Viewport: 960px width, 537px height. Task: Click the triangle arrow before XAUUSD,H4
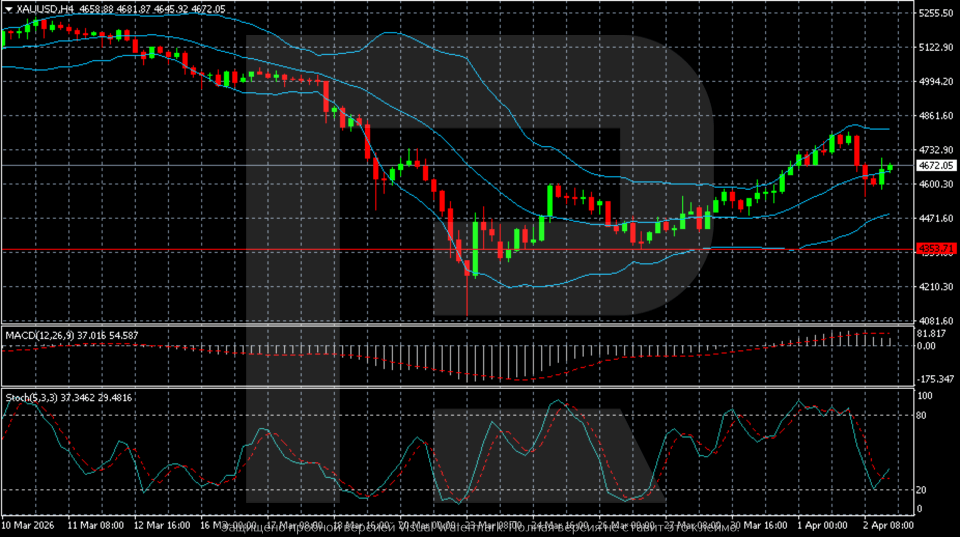(x=9, y=9)
